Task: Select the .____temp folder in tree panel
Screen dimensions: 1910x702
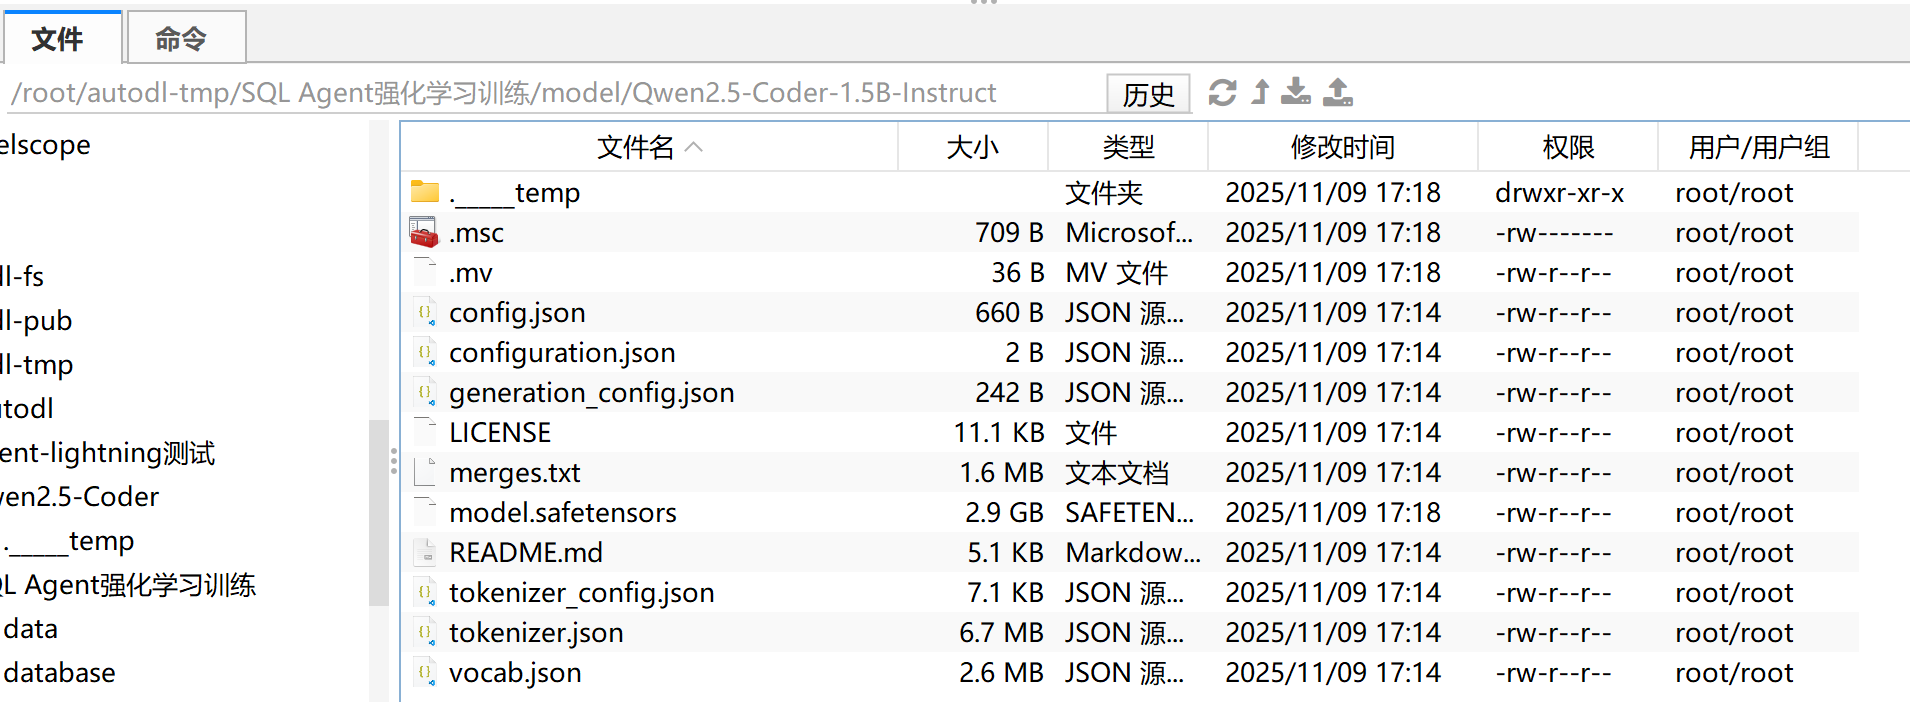Action: point(68,541)
